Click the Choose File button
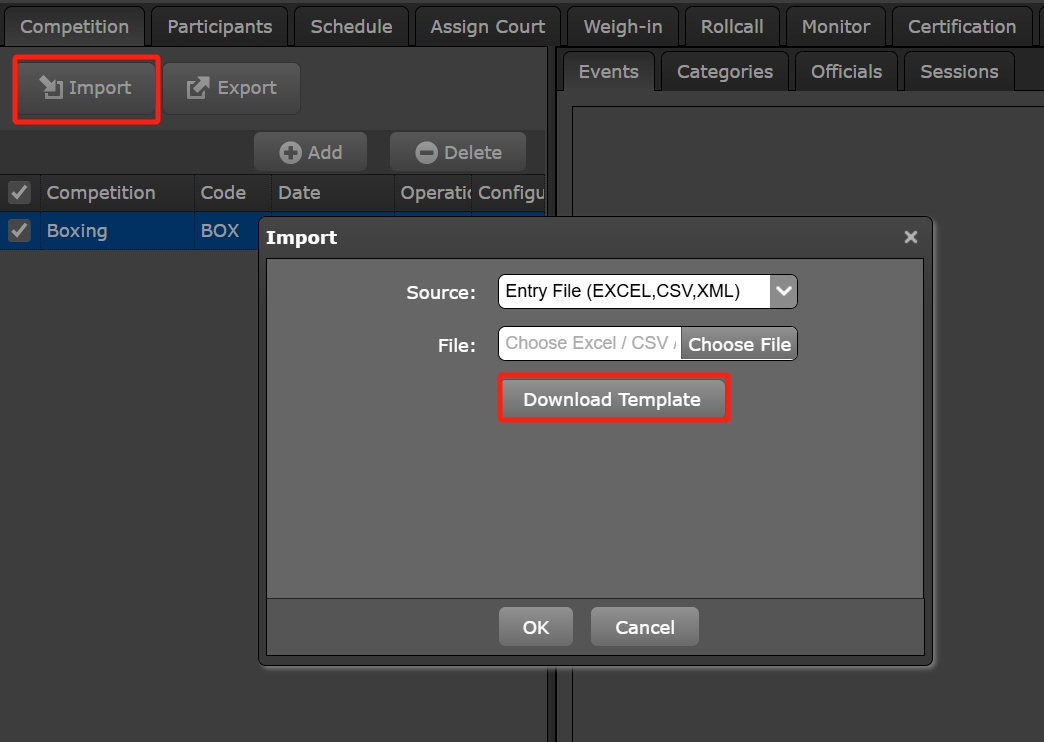Image resolution: width=1044 pixels, height=742 pixels. 739,344
